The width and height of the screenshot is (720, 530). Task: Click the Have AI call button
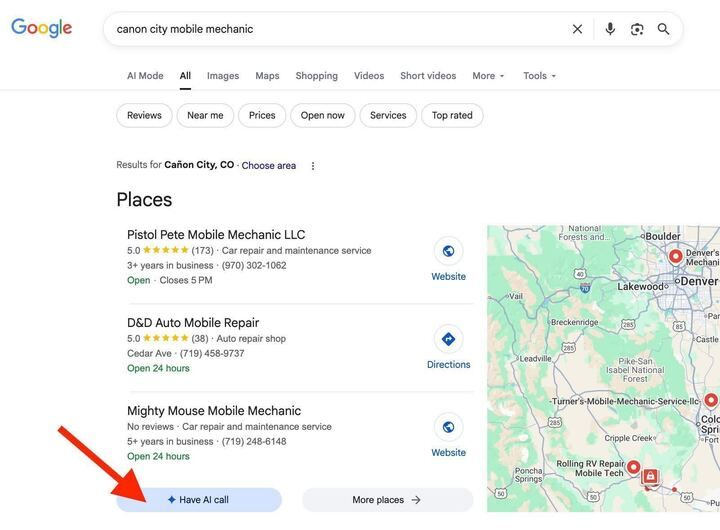pos(199,500)
